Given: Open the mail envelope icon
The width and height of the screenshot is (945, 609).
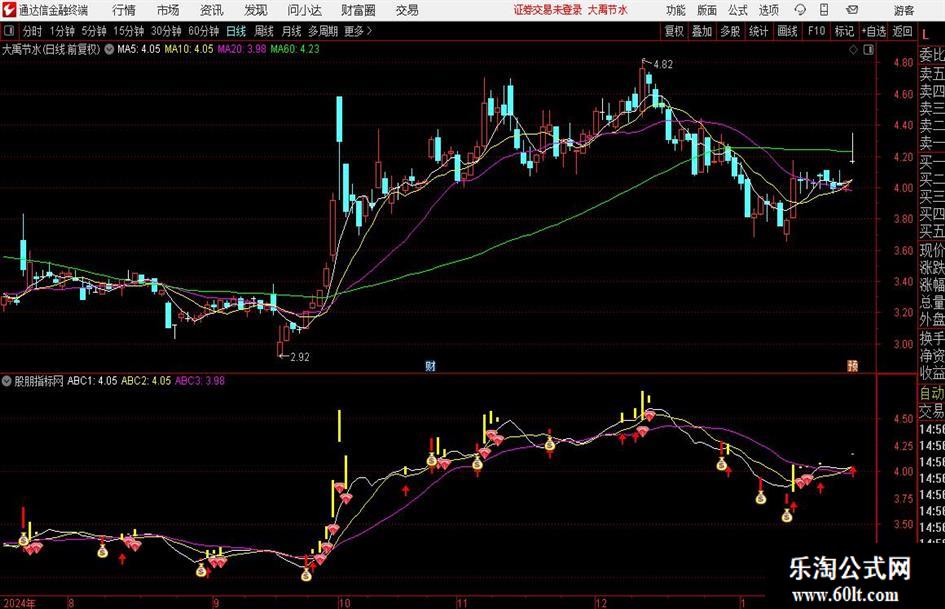Looking at the screenshot, I should pos(852,10).
